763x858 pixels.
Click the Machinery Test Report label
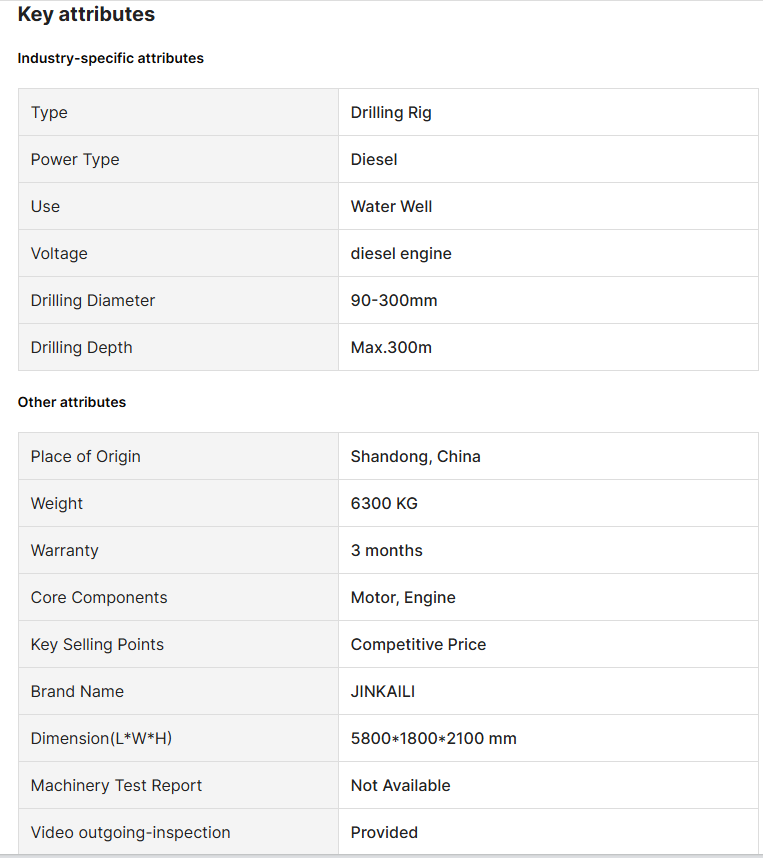[116, 786]
